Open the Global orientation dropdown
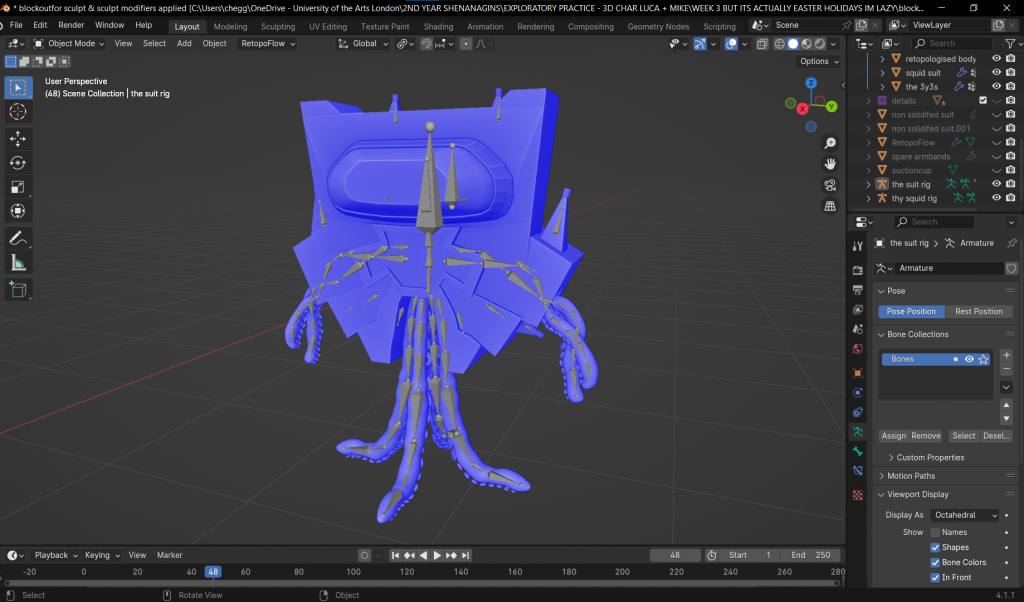1024x602 pixels. tap(363, 44)
